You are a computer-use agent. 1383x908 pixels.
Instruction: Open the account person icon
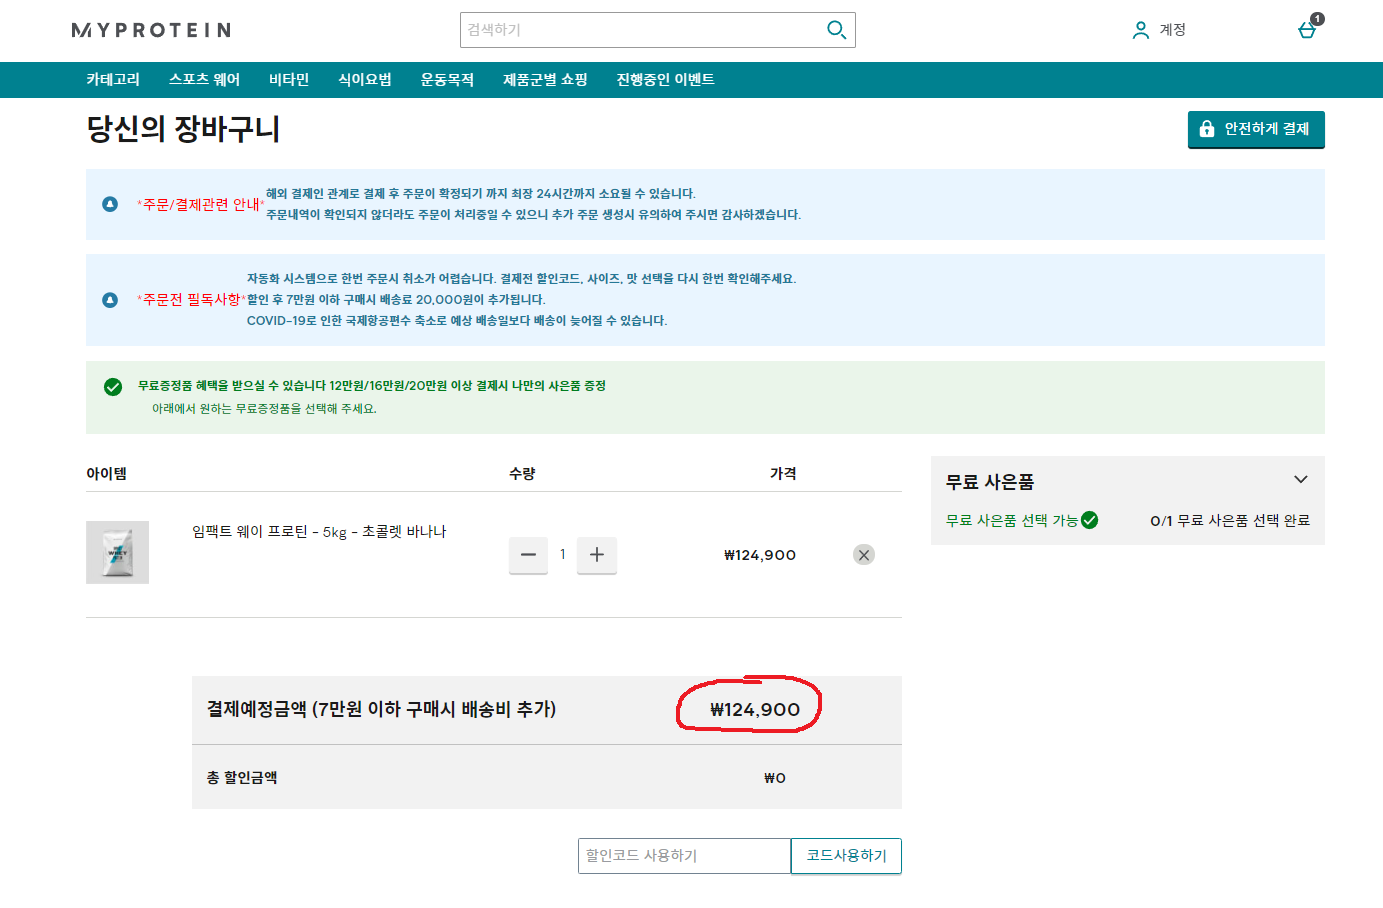(x=1140, y=30)
